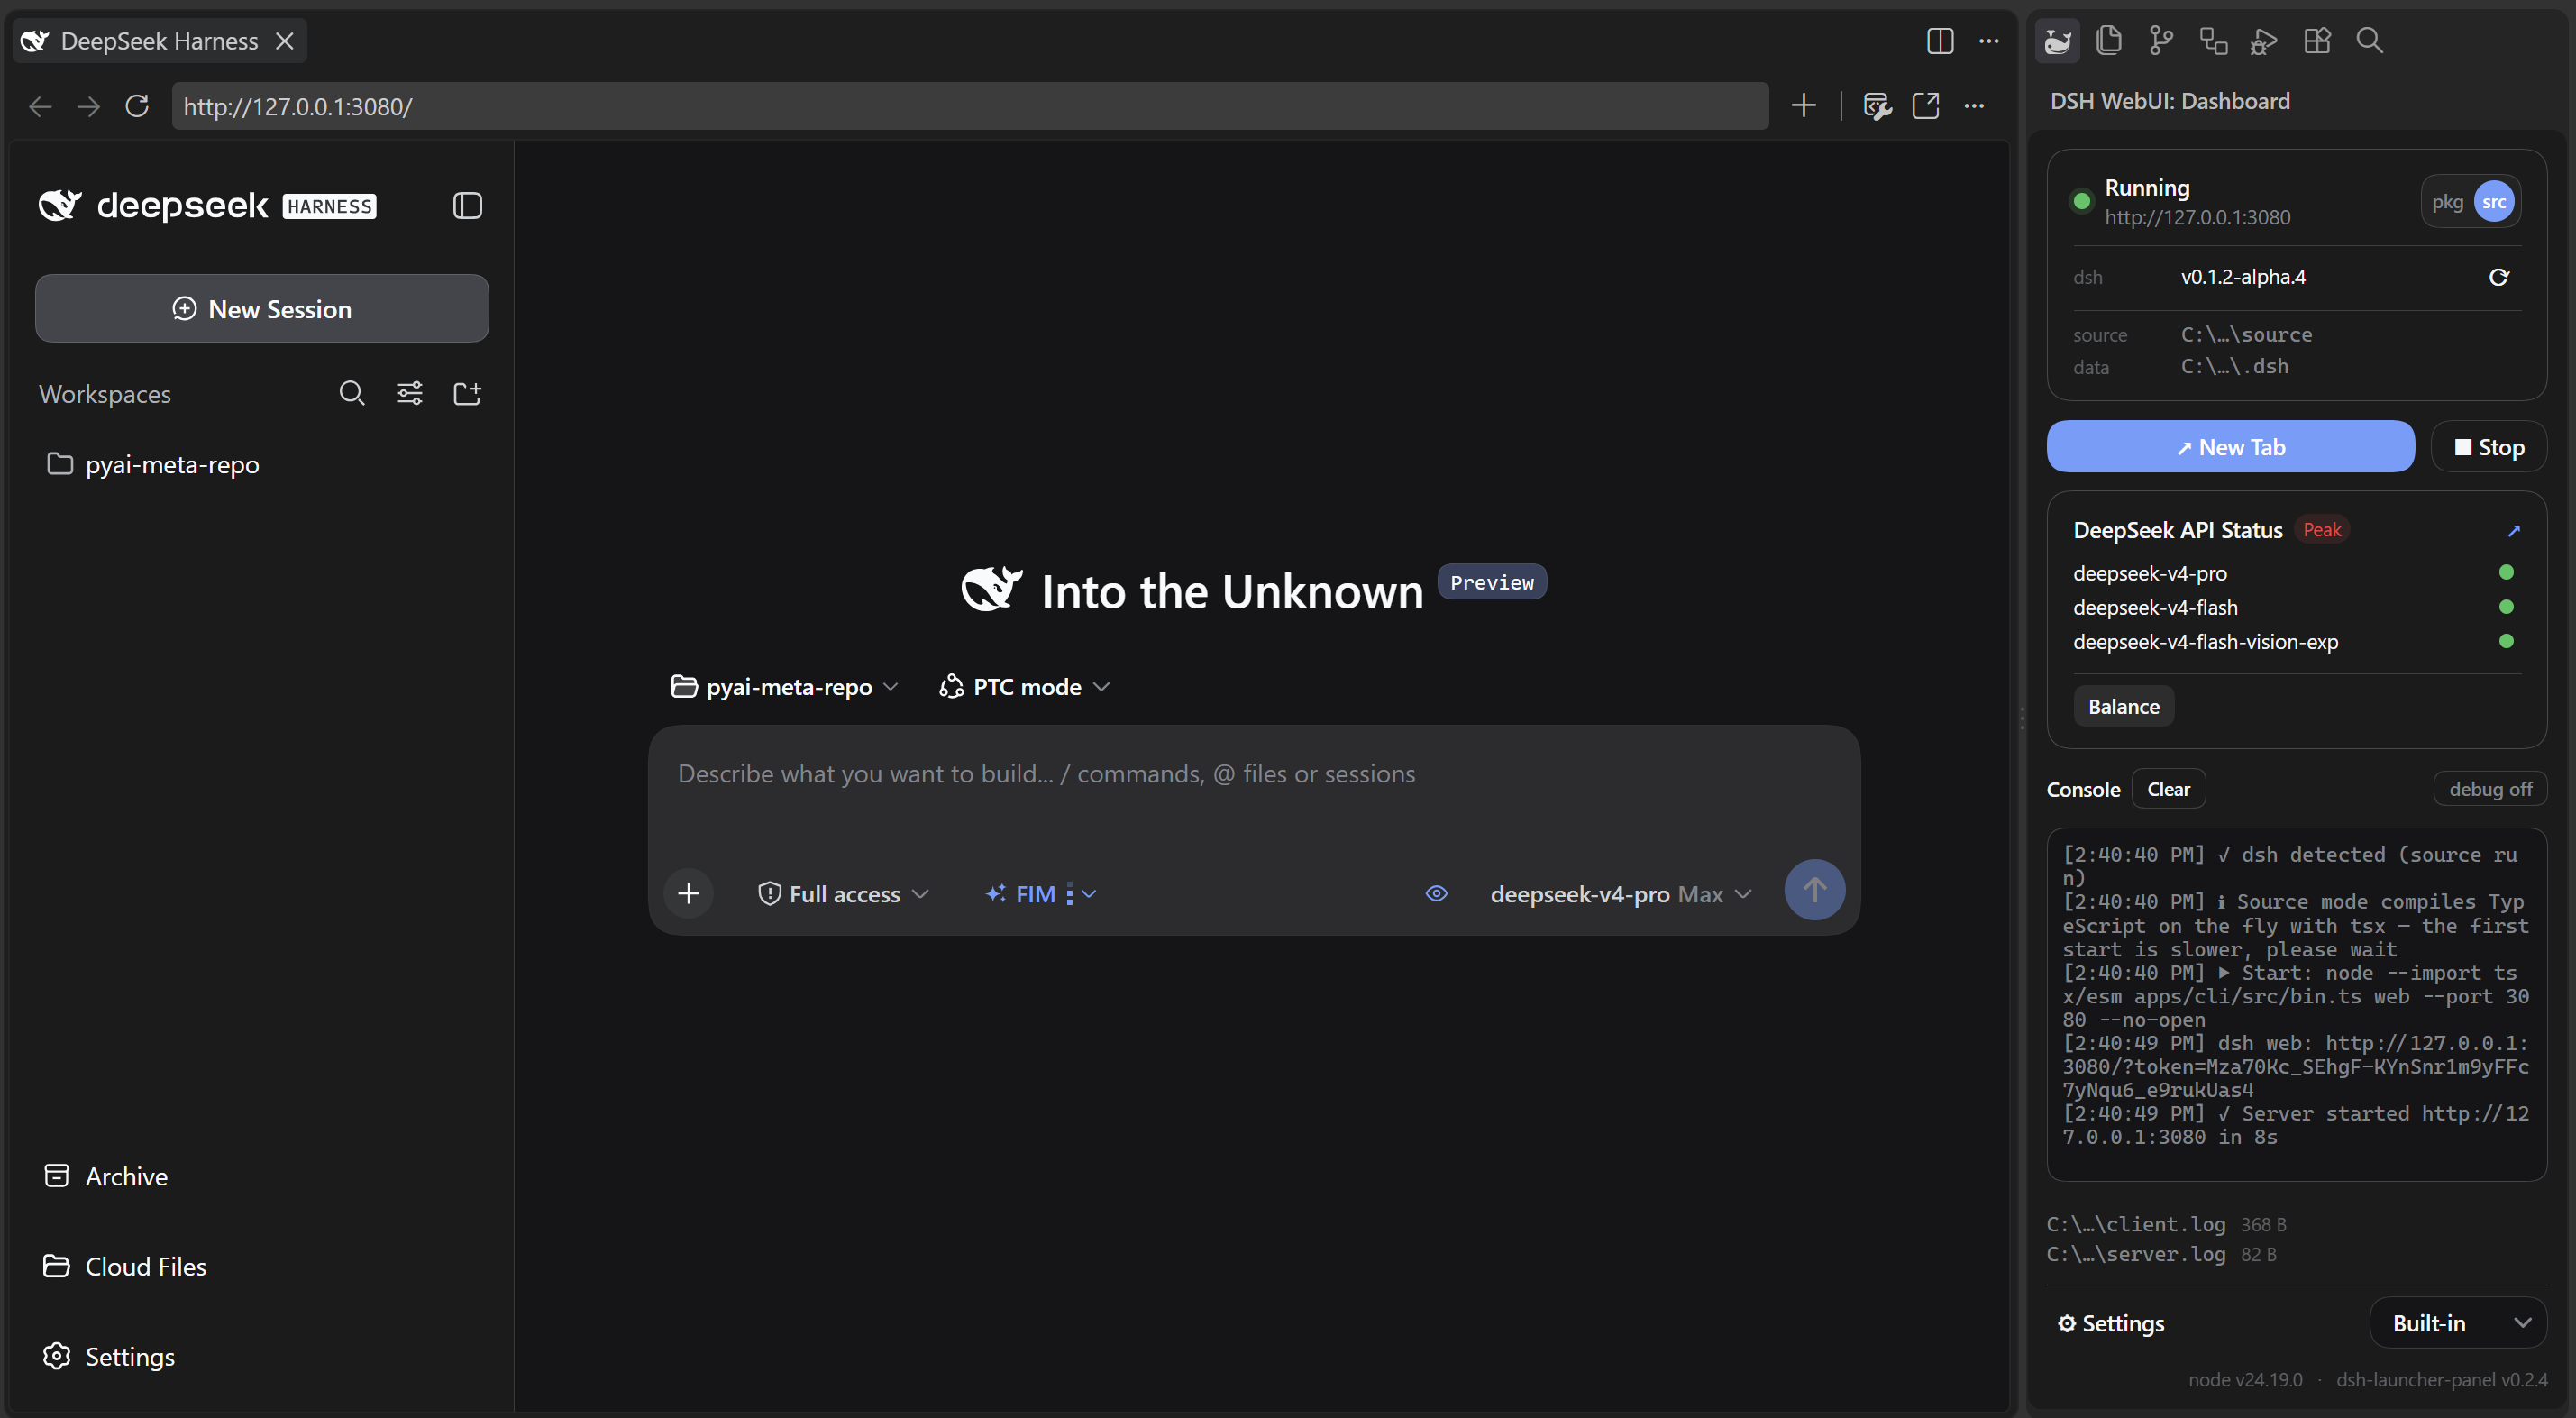Open the Explorer files icon in activity bar
This screenshot has width=2576, height=1418.
click(x=2109, y=41)
